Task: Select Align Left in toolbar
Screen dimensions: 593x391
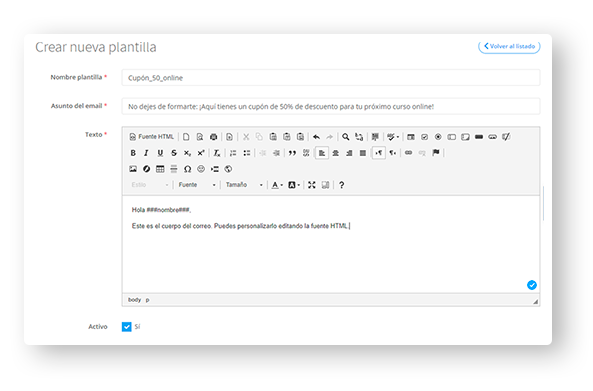Action: [x=322, y=153]
